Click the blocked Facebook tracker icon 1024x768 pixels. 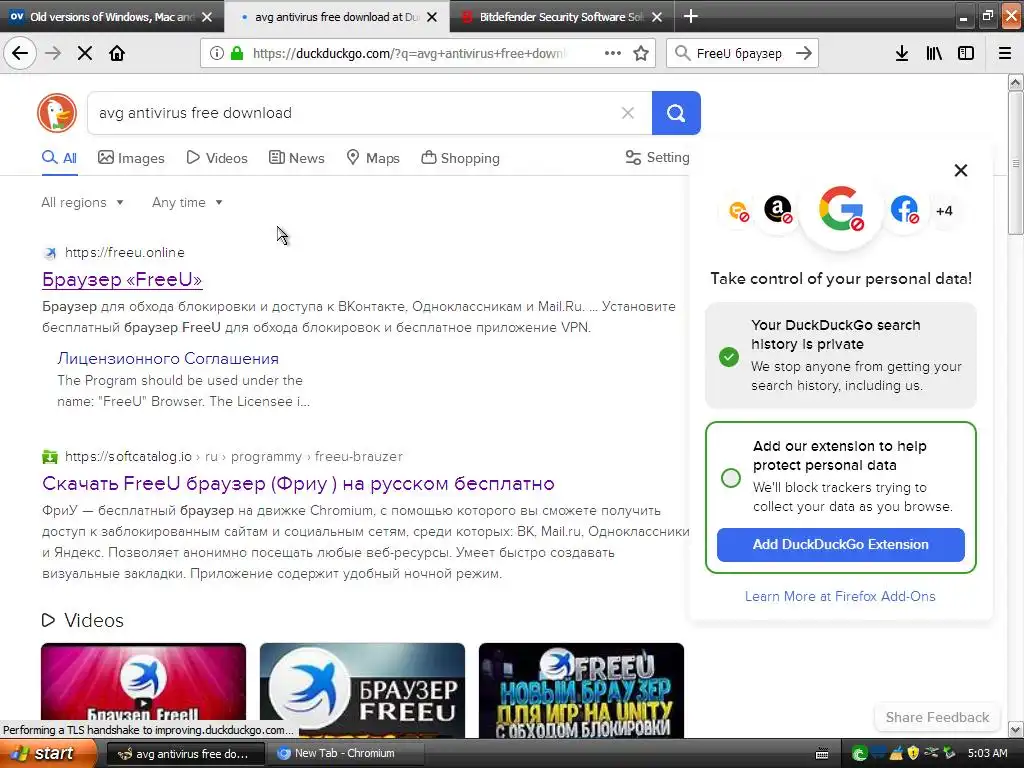click(904, 210)
